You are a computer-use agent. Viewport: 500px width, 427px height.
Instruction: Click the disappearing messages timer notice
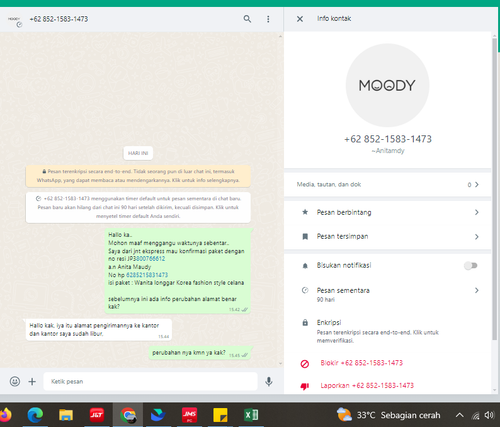(x=138, y=207)
